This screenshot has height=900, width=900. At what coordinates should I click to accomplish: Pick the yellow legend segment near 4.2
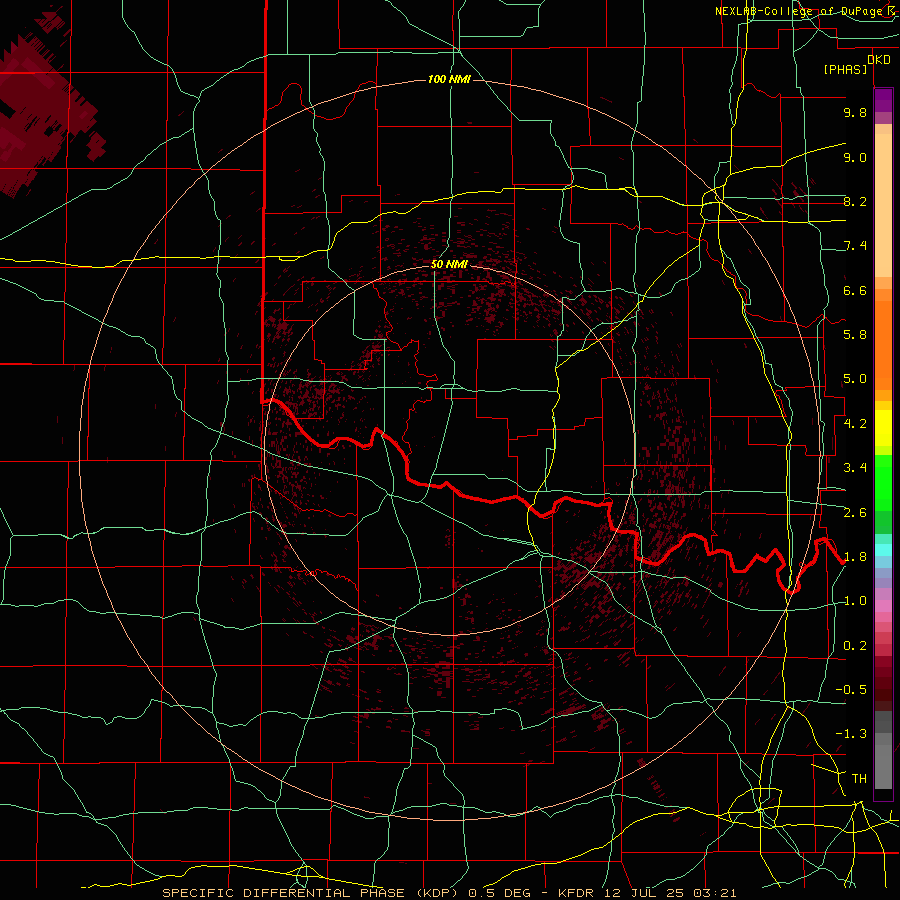tap(883, 428)
